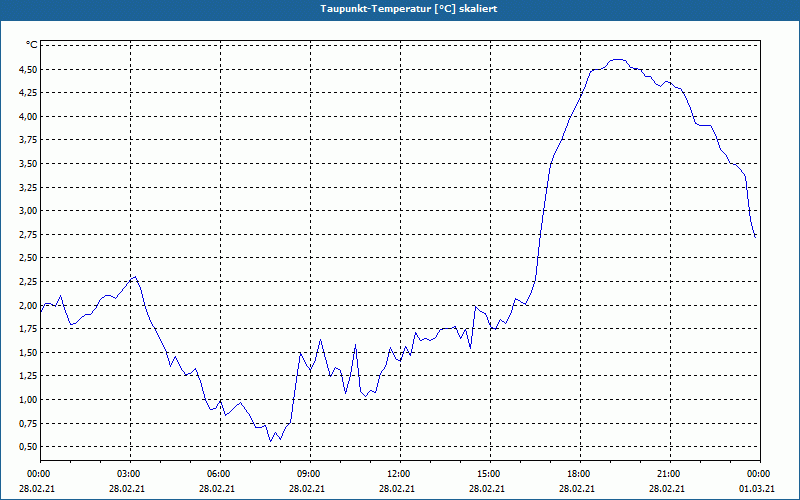This screenshot has height=500, width=800.
Task: Select the 28.02.21 date under 18:00
Action: [577, 489]
